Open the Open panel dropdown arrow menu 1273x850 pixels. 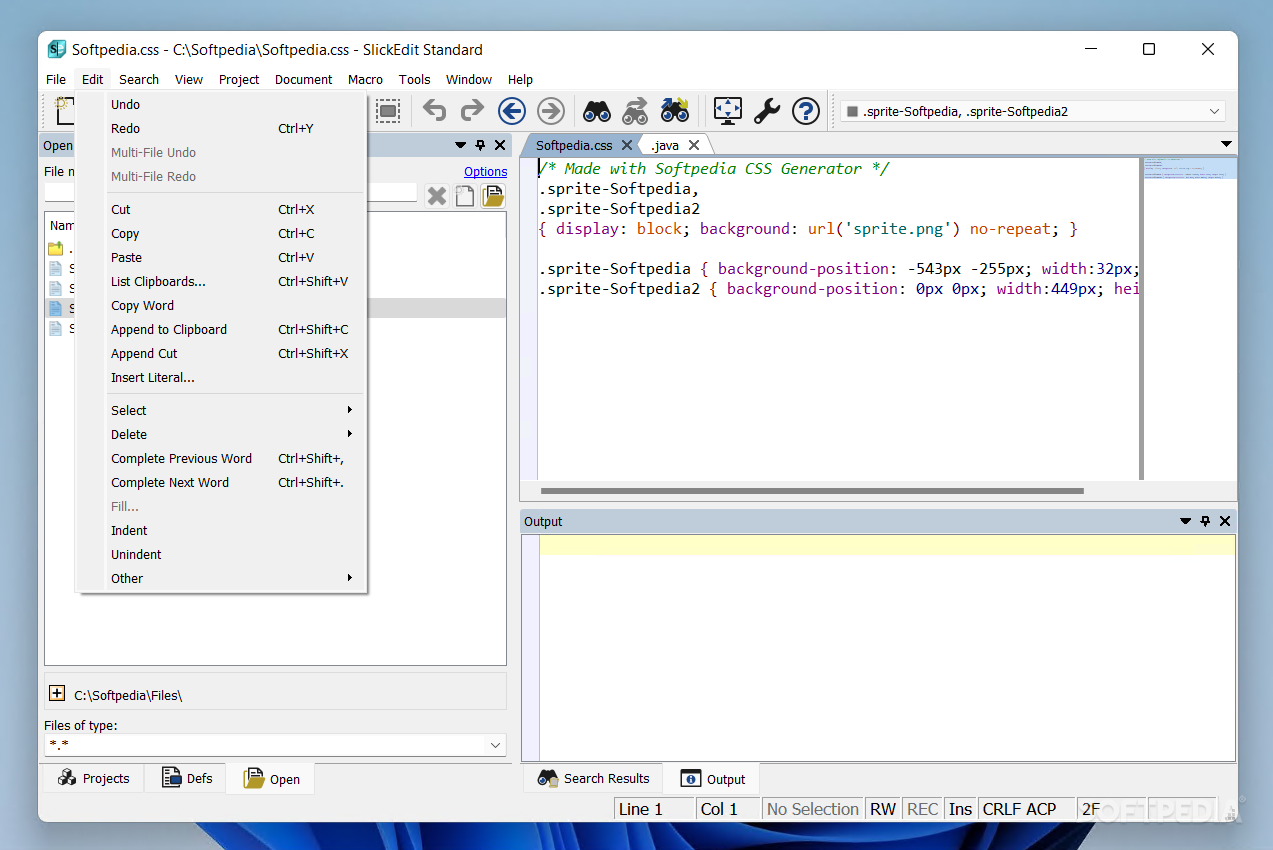pos(461,145)
